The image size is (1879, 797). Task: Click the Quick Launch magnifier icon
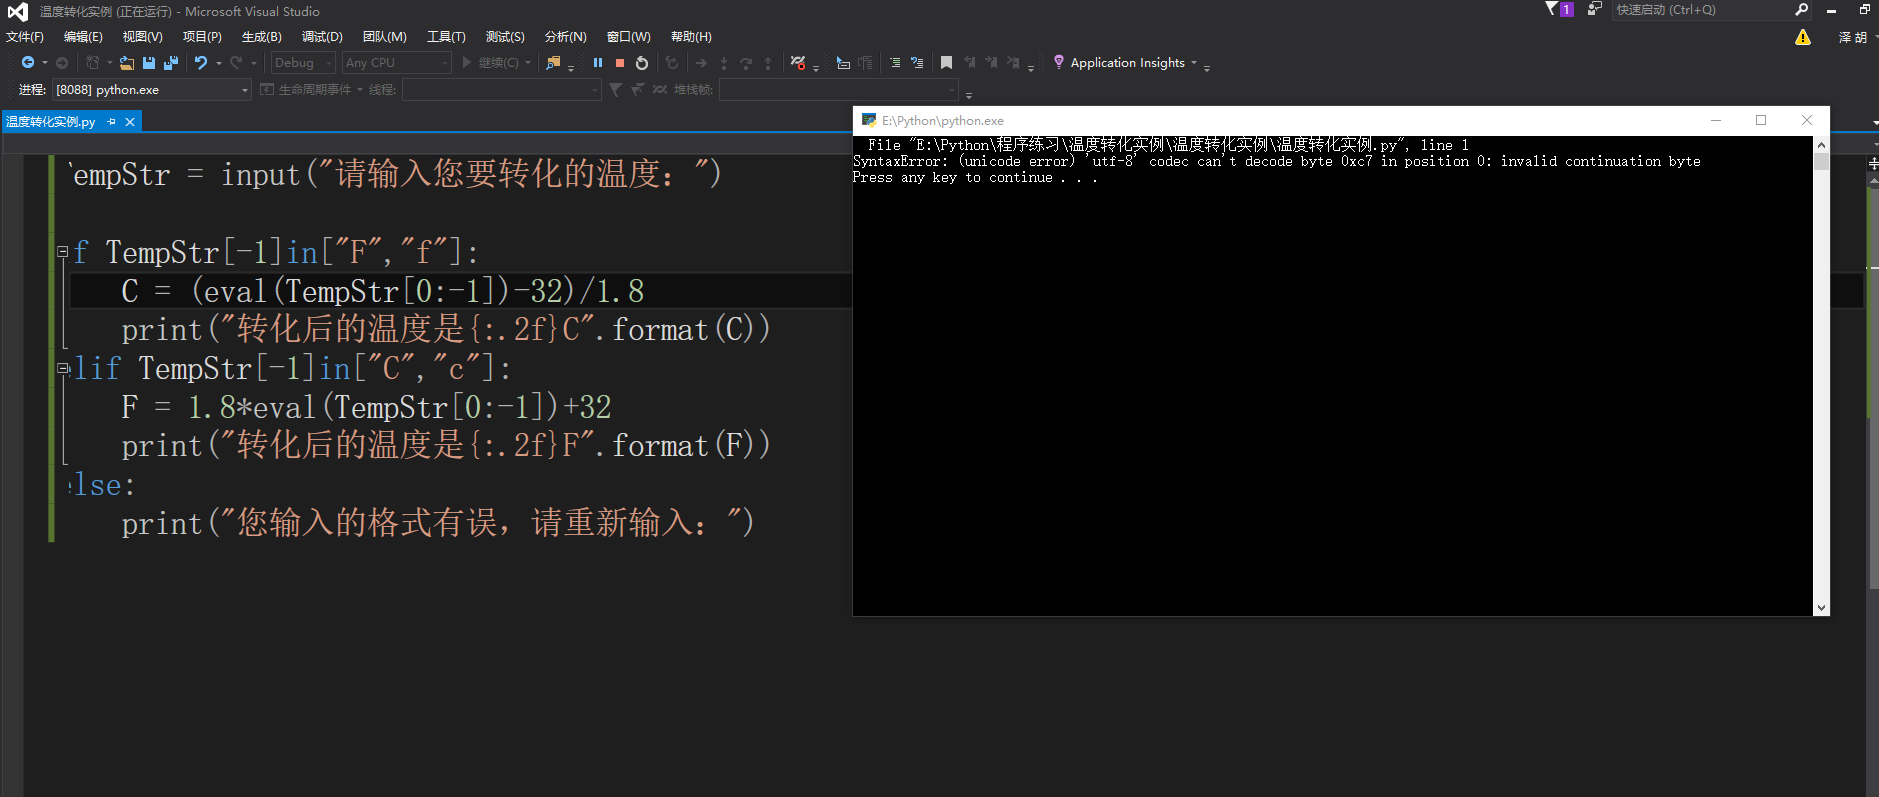[x=1802, y=10]
